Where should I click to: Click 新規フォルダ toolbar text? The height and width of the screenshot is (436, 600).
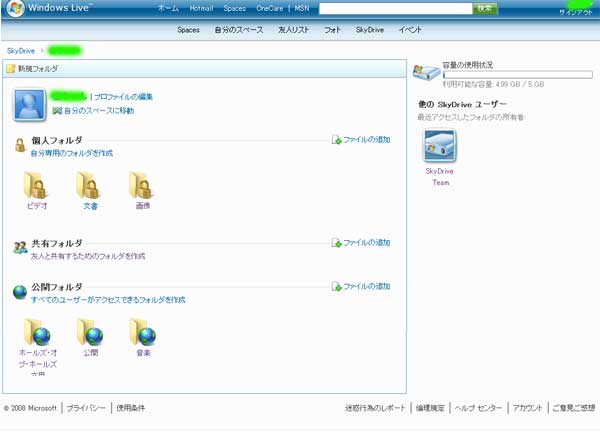pos(38,69)
